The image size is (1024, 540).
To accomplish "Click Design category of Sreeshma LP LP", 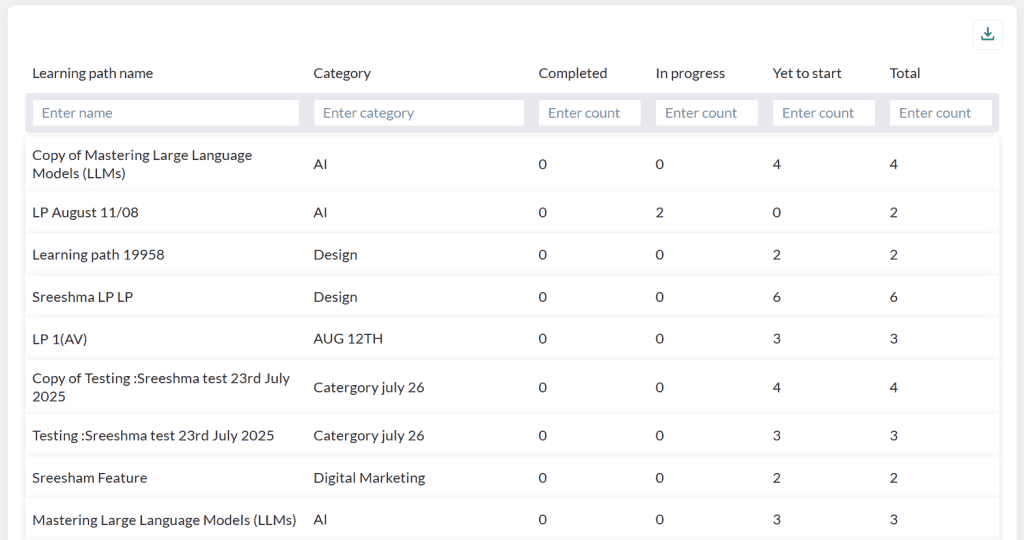I will (335, 297).
